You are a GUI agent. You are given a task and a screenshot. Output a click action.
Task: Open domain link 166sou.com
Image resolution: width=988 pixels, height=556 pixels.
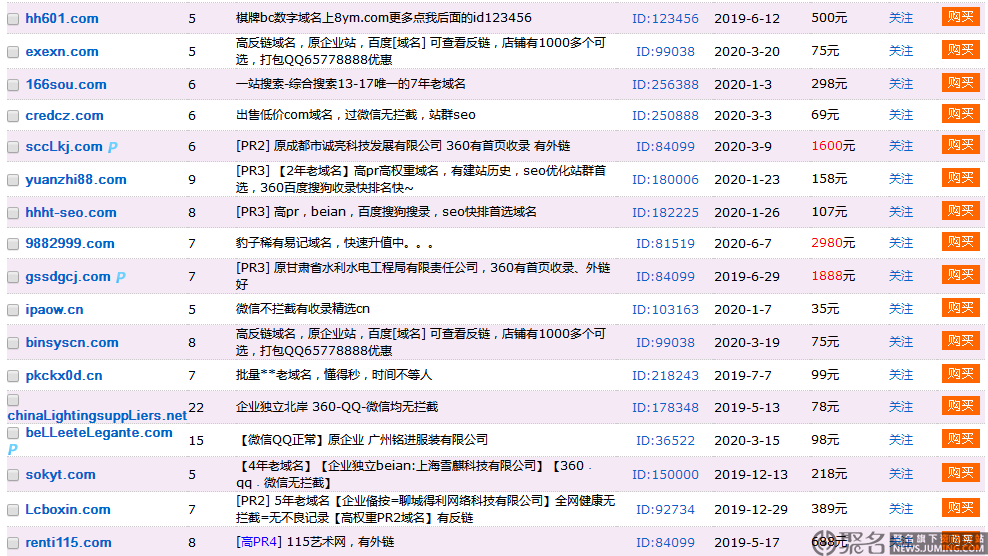tap(66, 84)
